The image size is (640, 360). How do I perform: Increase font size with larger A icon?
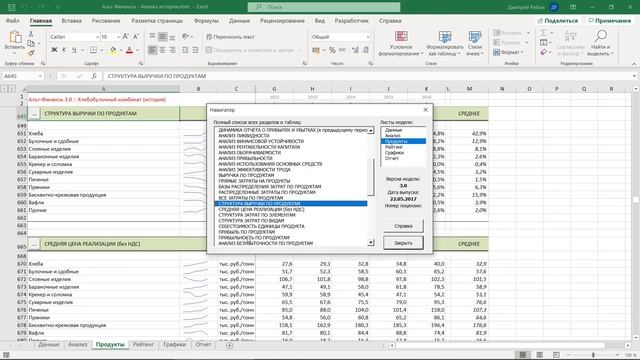pos(126,37)
